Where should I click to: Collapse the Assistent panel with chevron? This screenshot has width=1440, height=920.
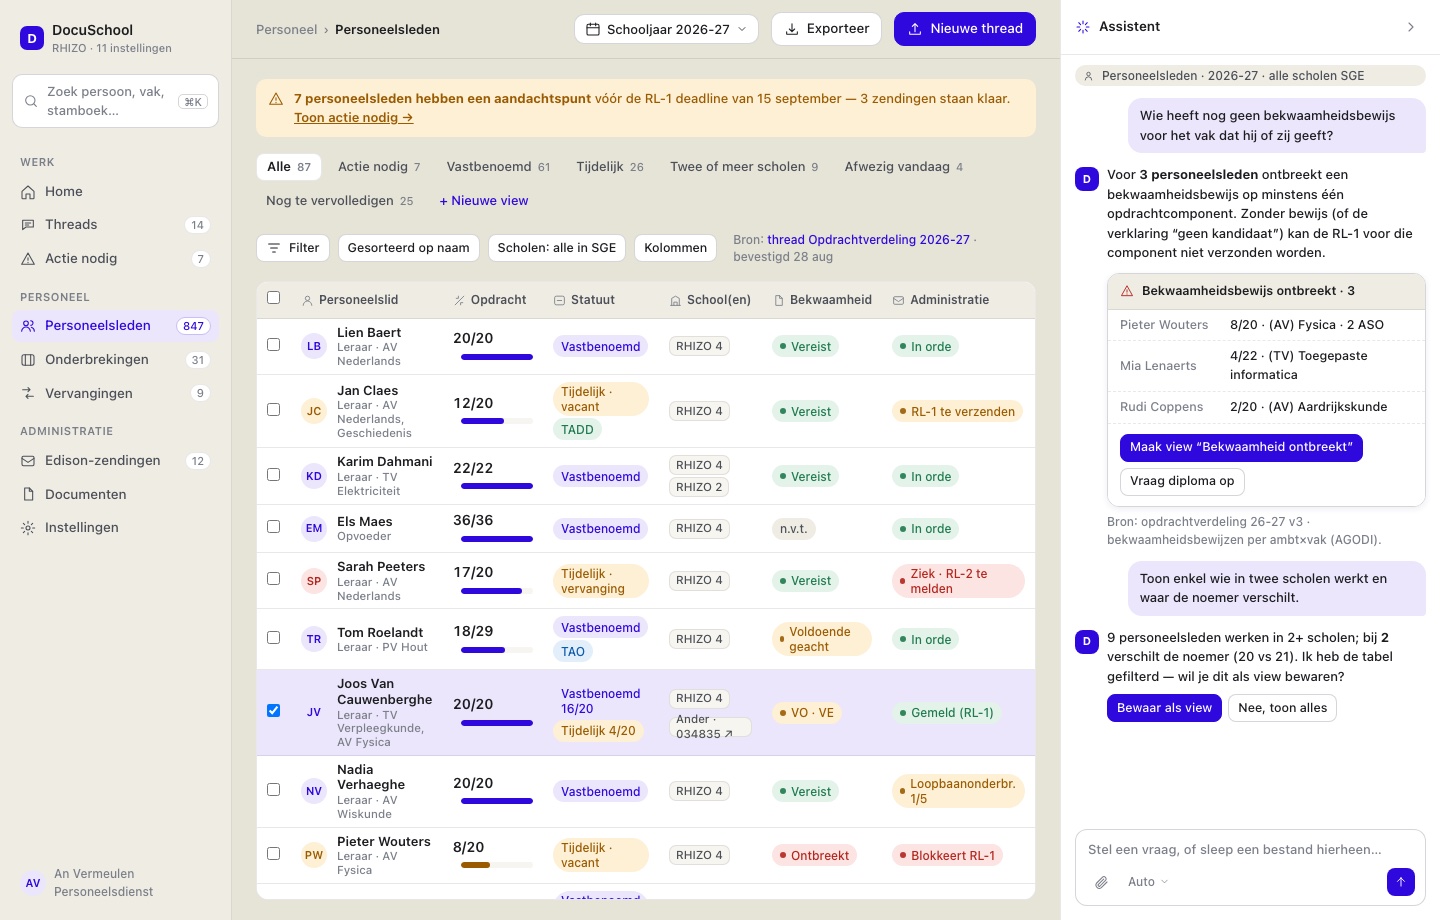1411,27
